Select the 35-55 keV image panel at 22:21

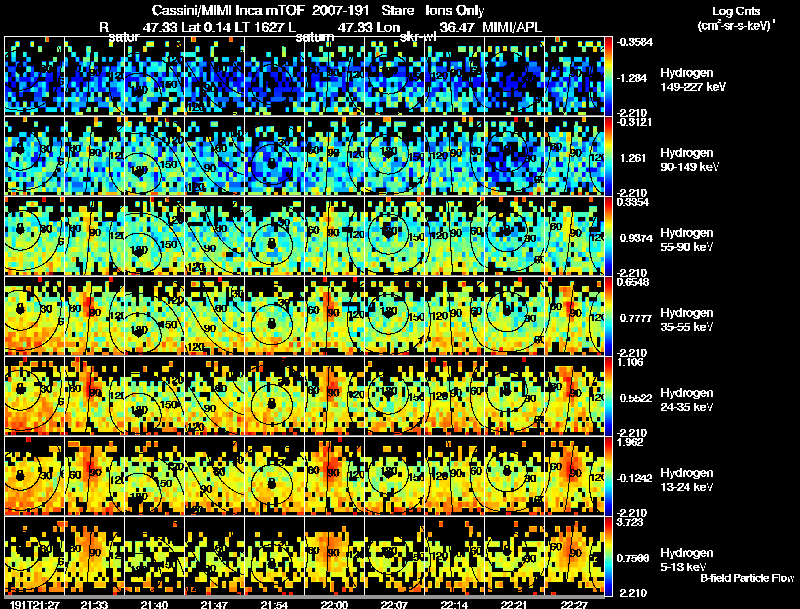point(514,316)
